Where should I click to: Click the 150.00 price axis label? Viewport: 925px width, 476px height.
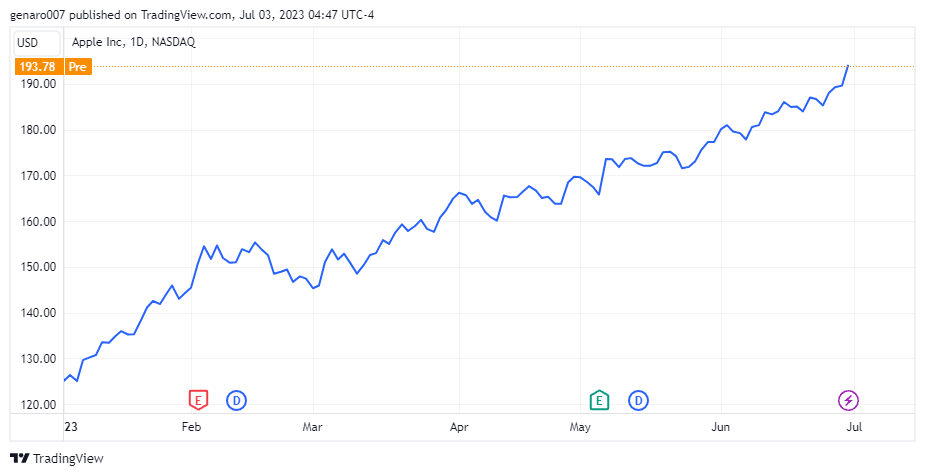click(x=38, y=267)
